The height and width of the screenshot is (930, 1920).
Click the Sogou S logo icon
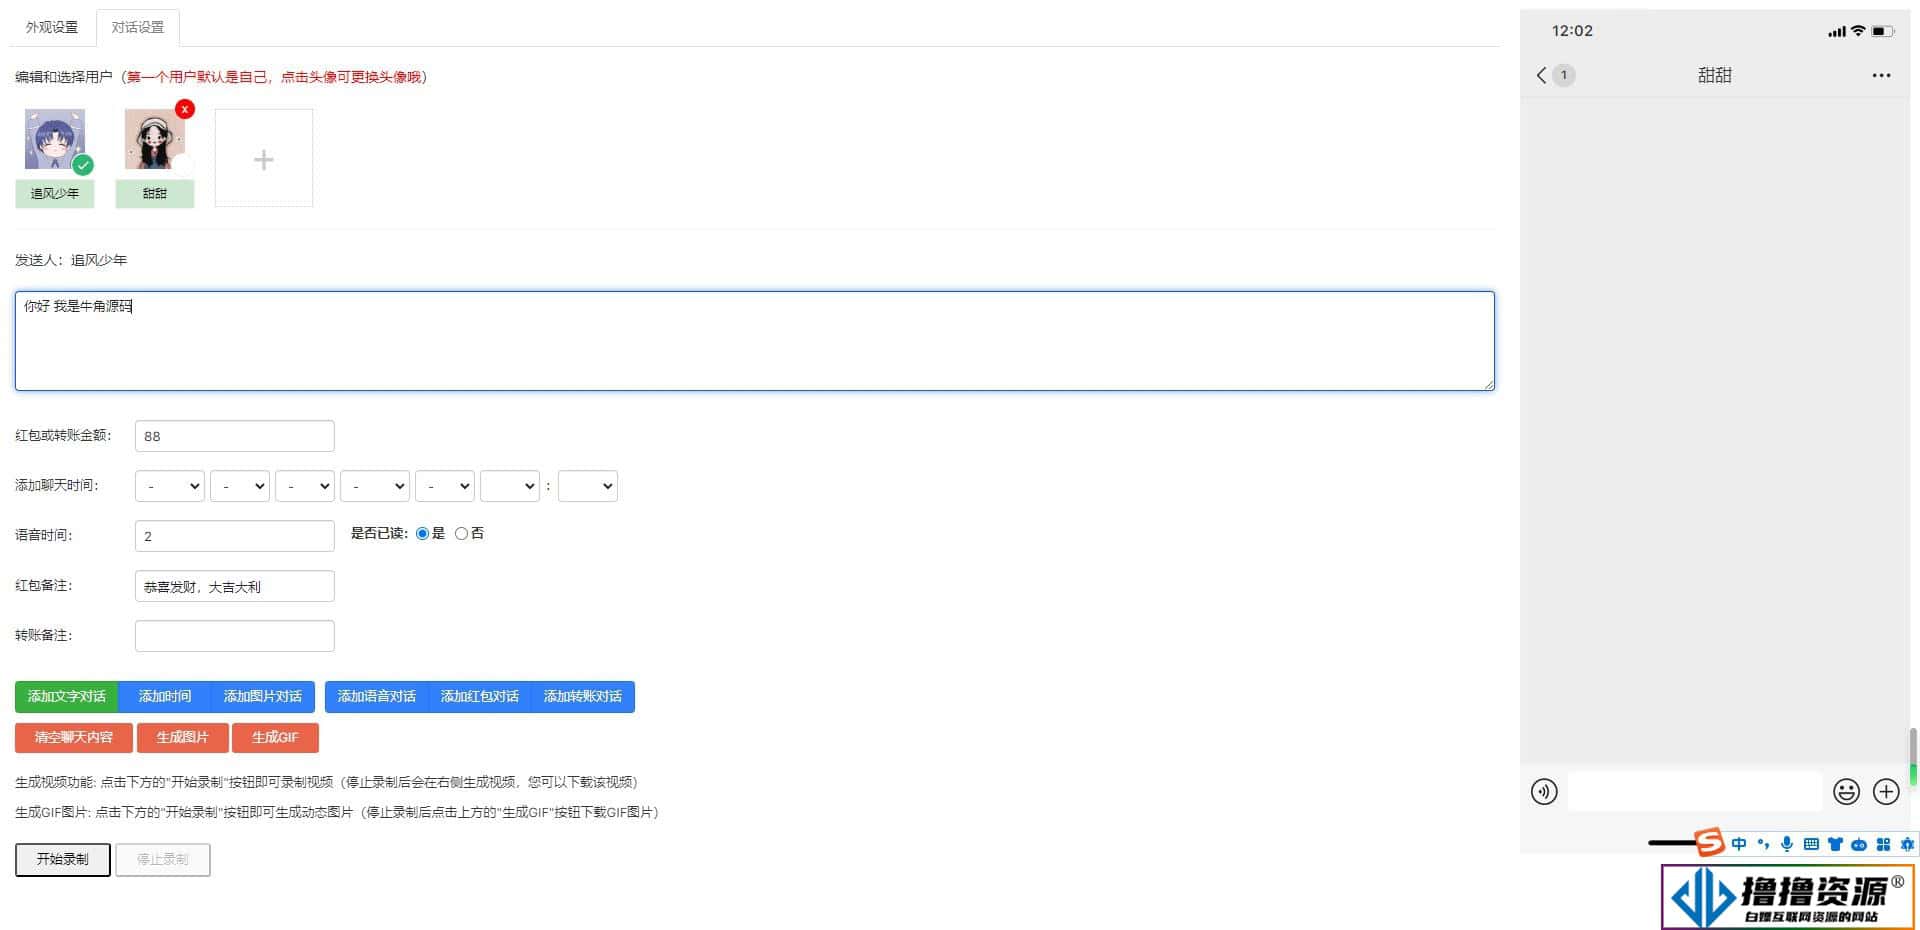[1709, 843]
